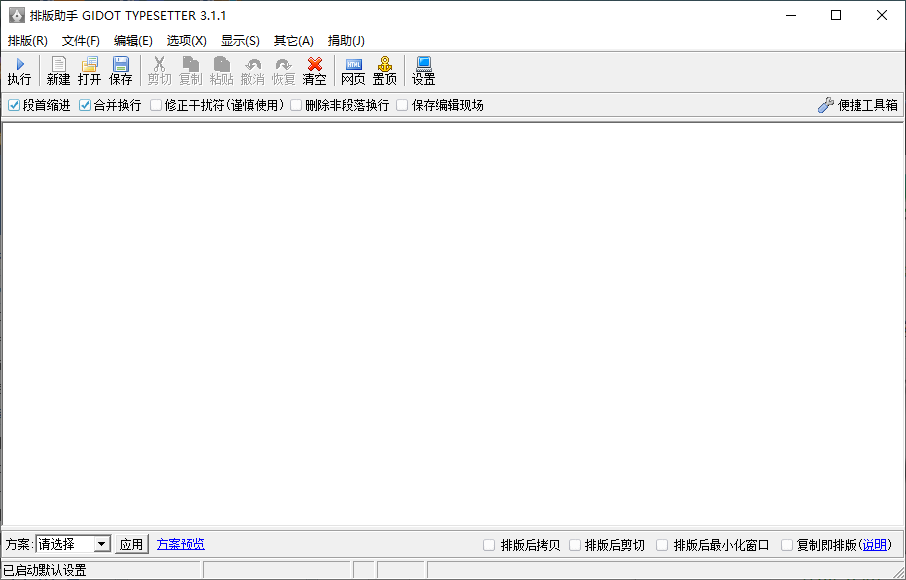Image resolution: width=906 pixels, height=580 pixels.
Task: Click the 粘贴 paste icon
Action: pyautogui.click(x=222, y=64)
